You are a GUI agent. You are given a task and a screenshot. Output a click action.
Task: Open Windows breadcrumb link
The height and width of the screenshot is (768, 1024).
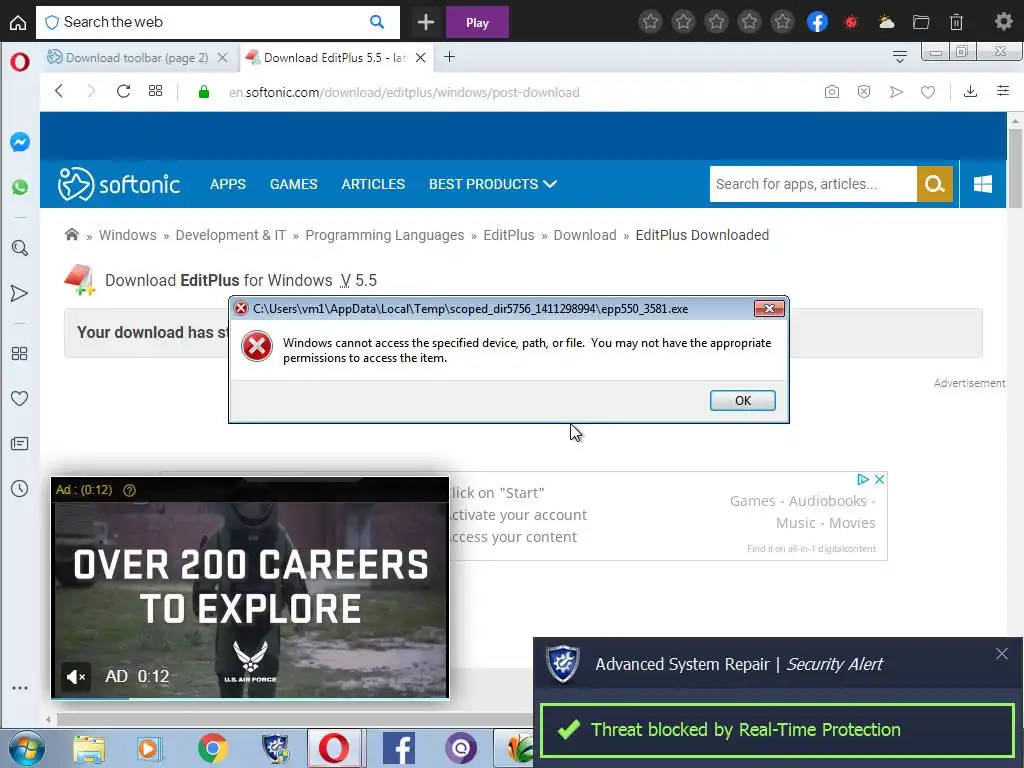(x=127, y=235)
